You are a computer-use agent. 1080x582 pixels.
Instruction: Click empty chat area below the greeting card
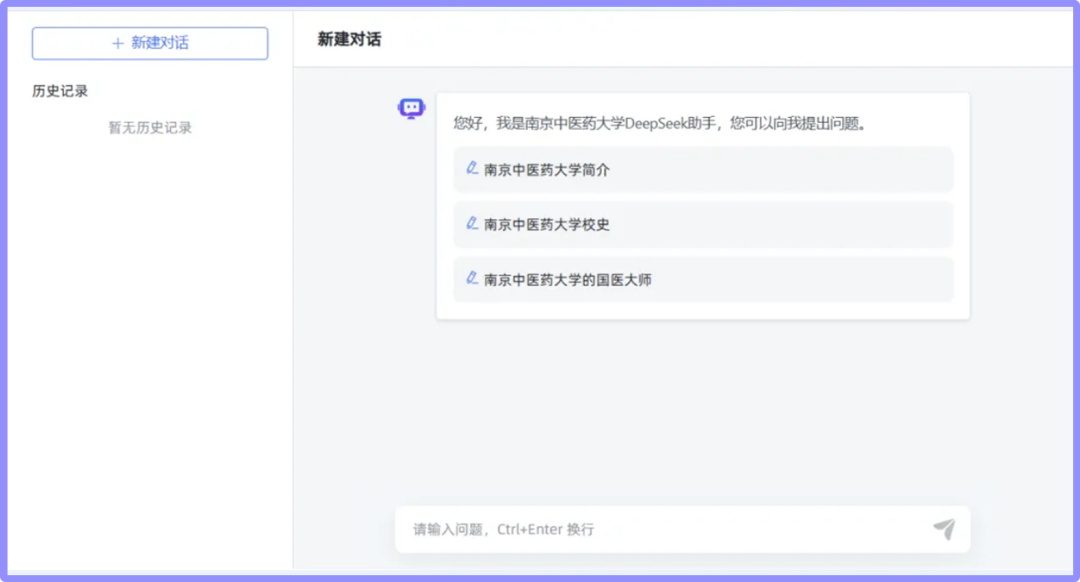[680, 410]
